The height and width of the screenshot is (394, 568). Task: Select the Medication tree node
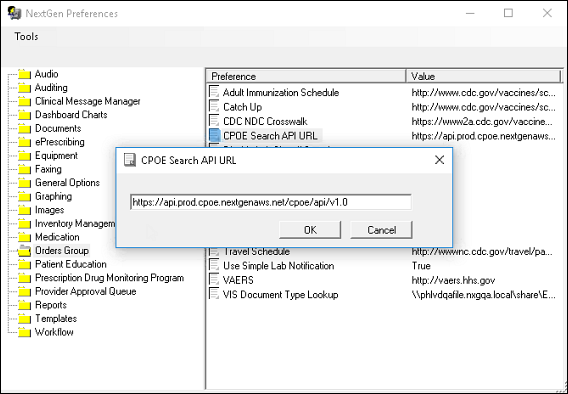pyautogui.click(x=57, y=237)
